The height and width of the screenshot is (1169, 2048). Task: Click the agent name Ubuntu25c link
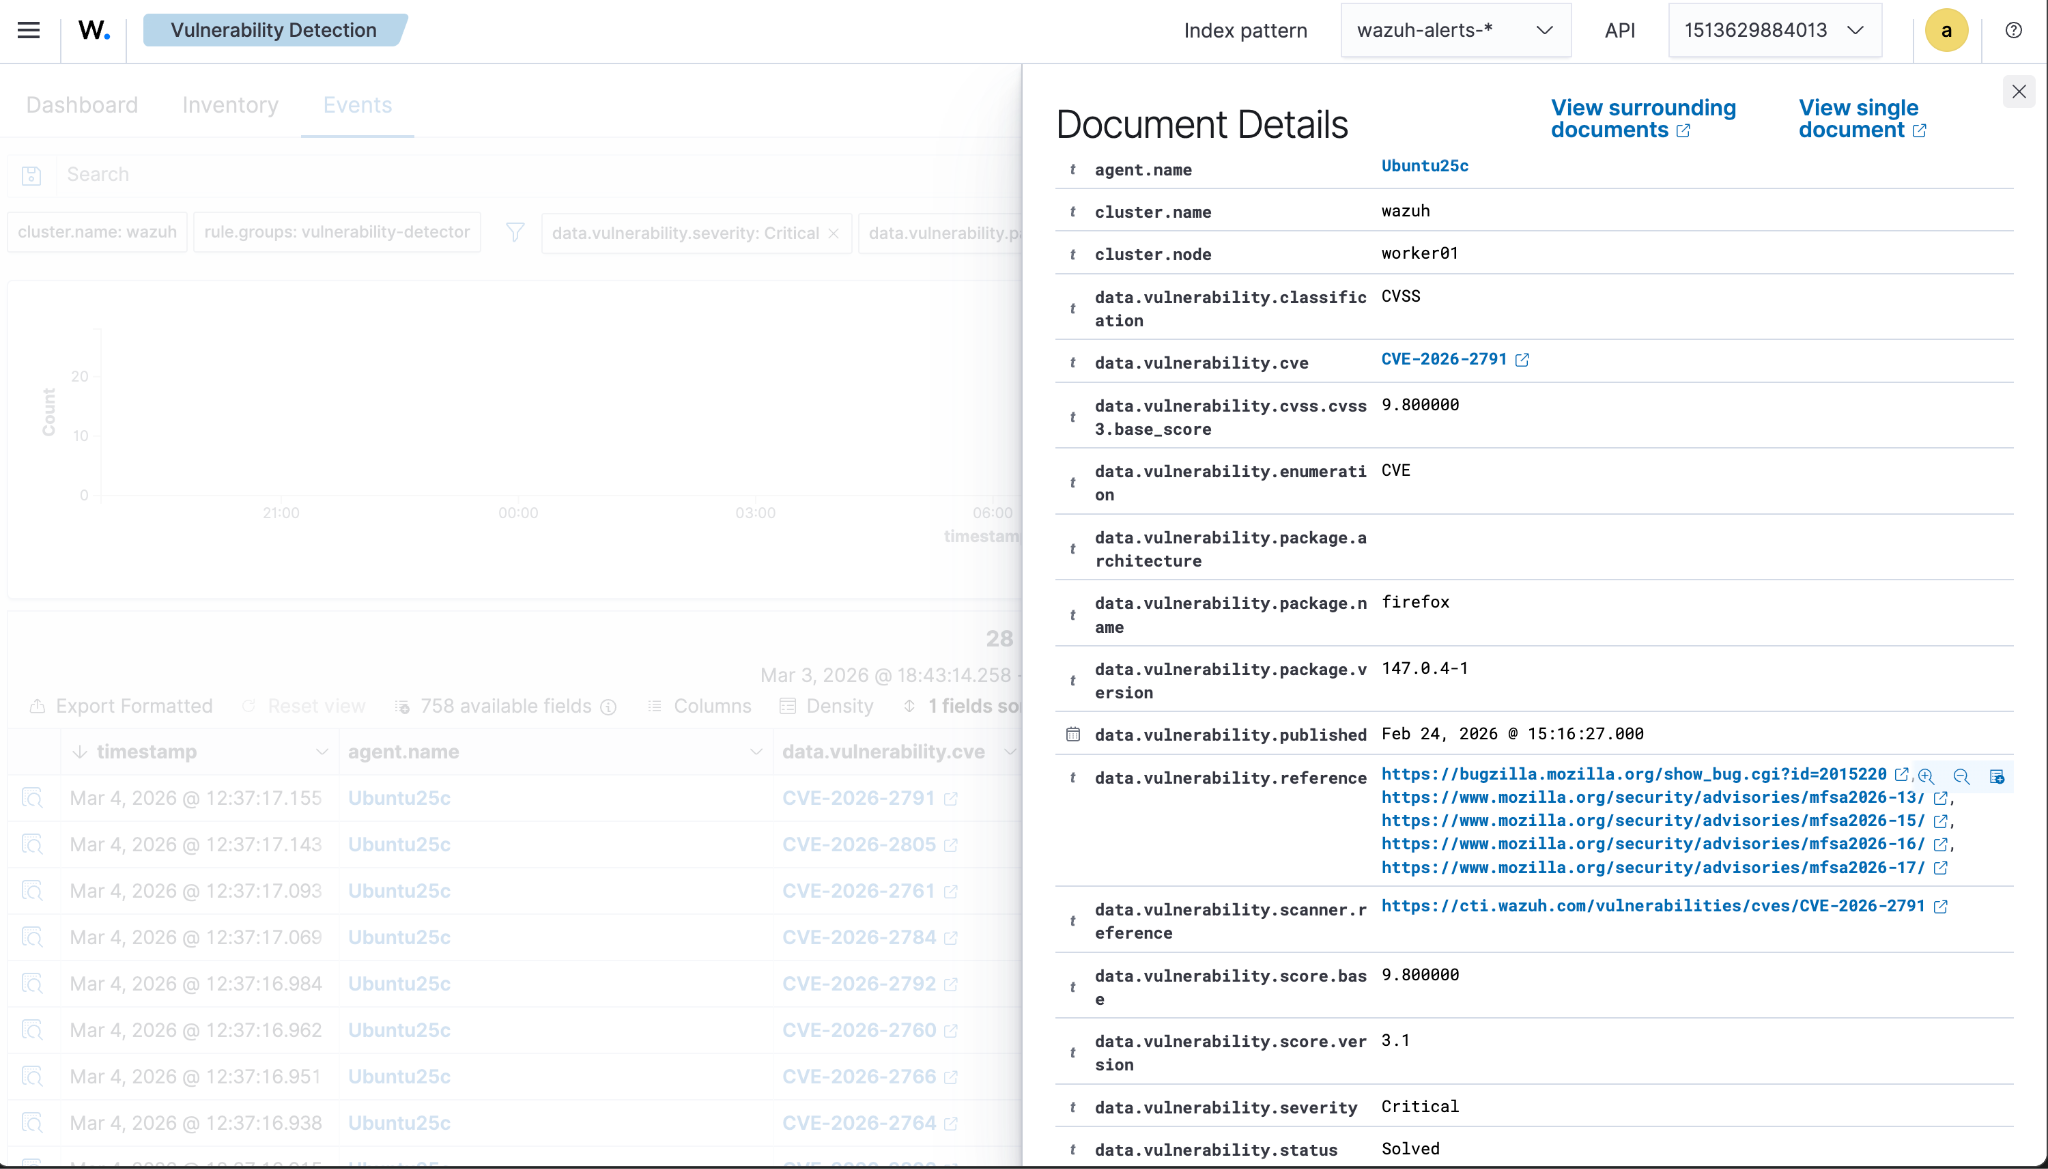1424,166
